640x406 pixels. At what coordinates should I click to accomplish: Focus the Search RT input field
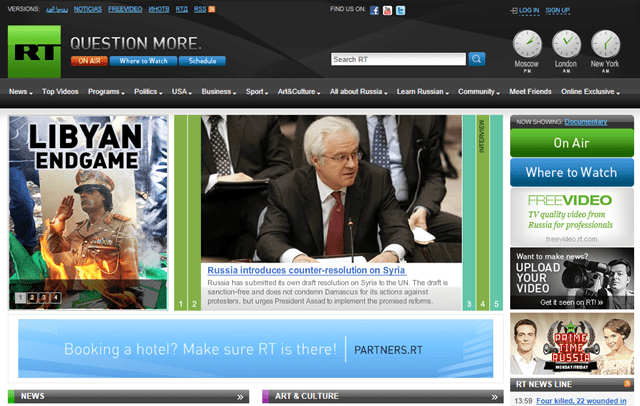point(398,60)
